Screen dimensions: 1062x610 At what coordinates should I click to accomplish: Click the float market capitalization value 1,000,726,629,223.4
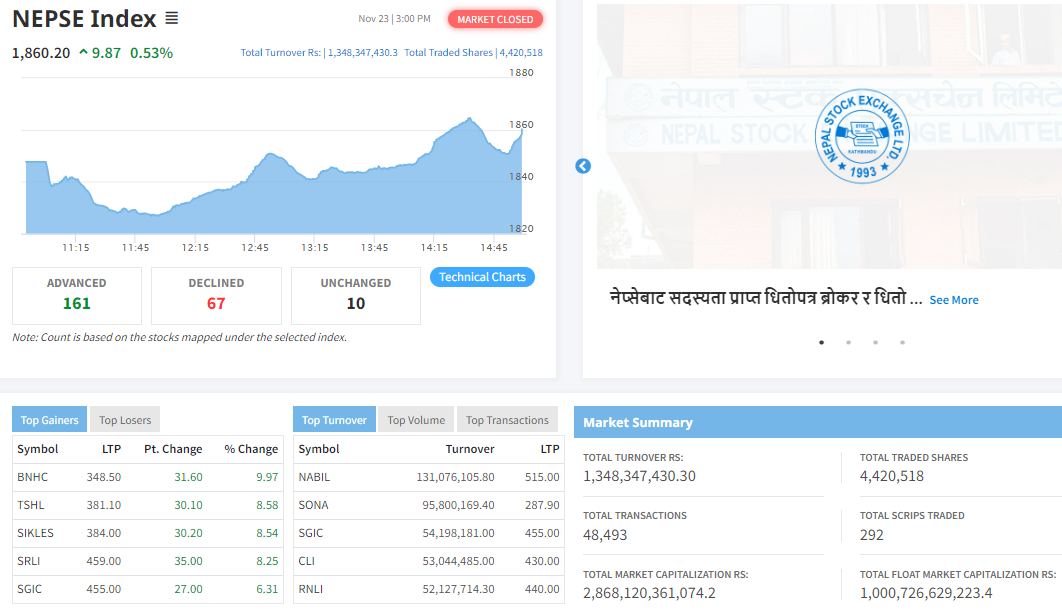(x=926, y=593)
